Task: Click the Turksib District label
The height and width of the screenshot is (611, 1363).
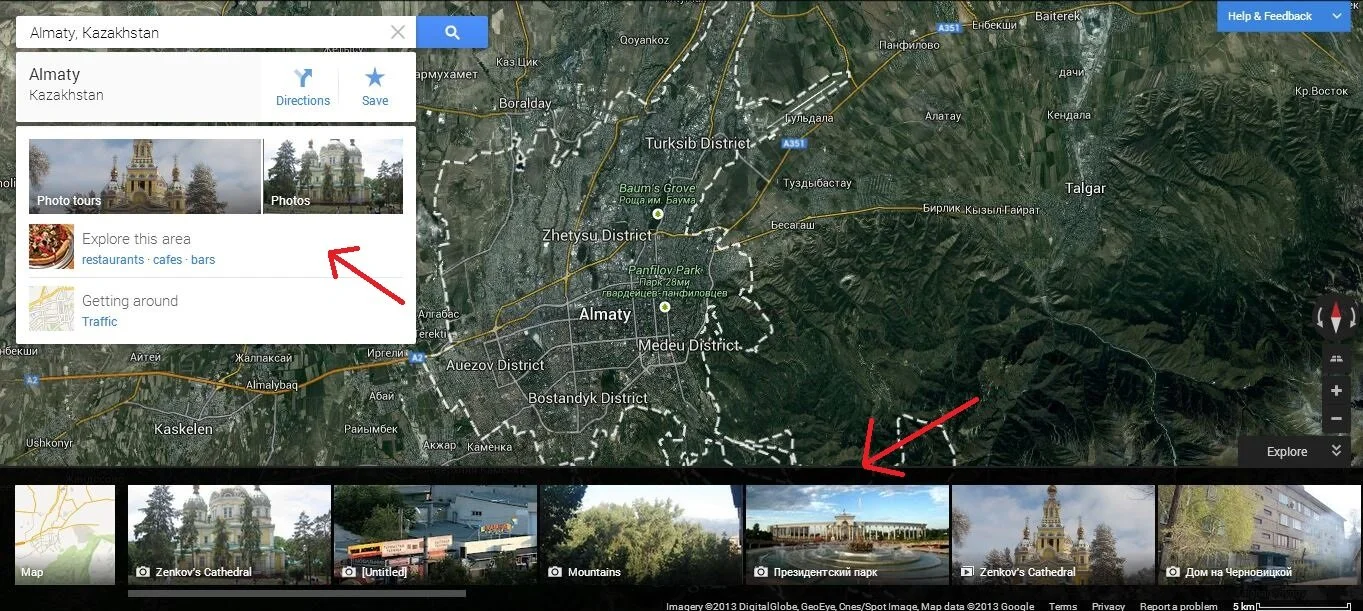Action: pyautogui.click(x=698, y=143)
